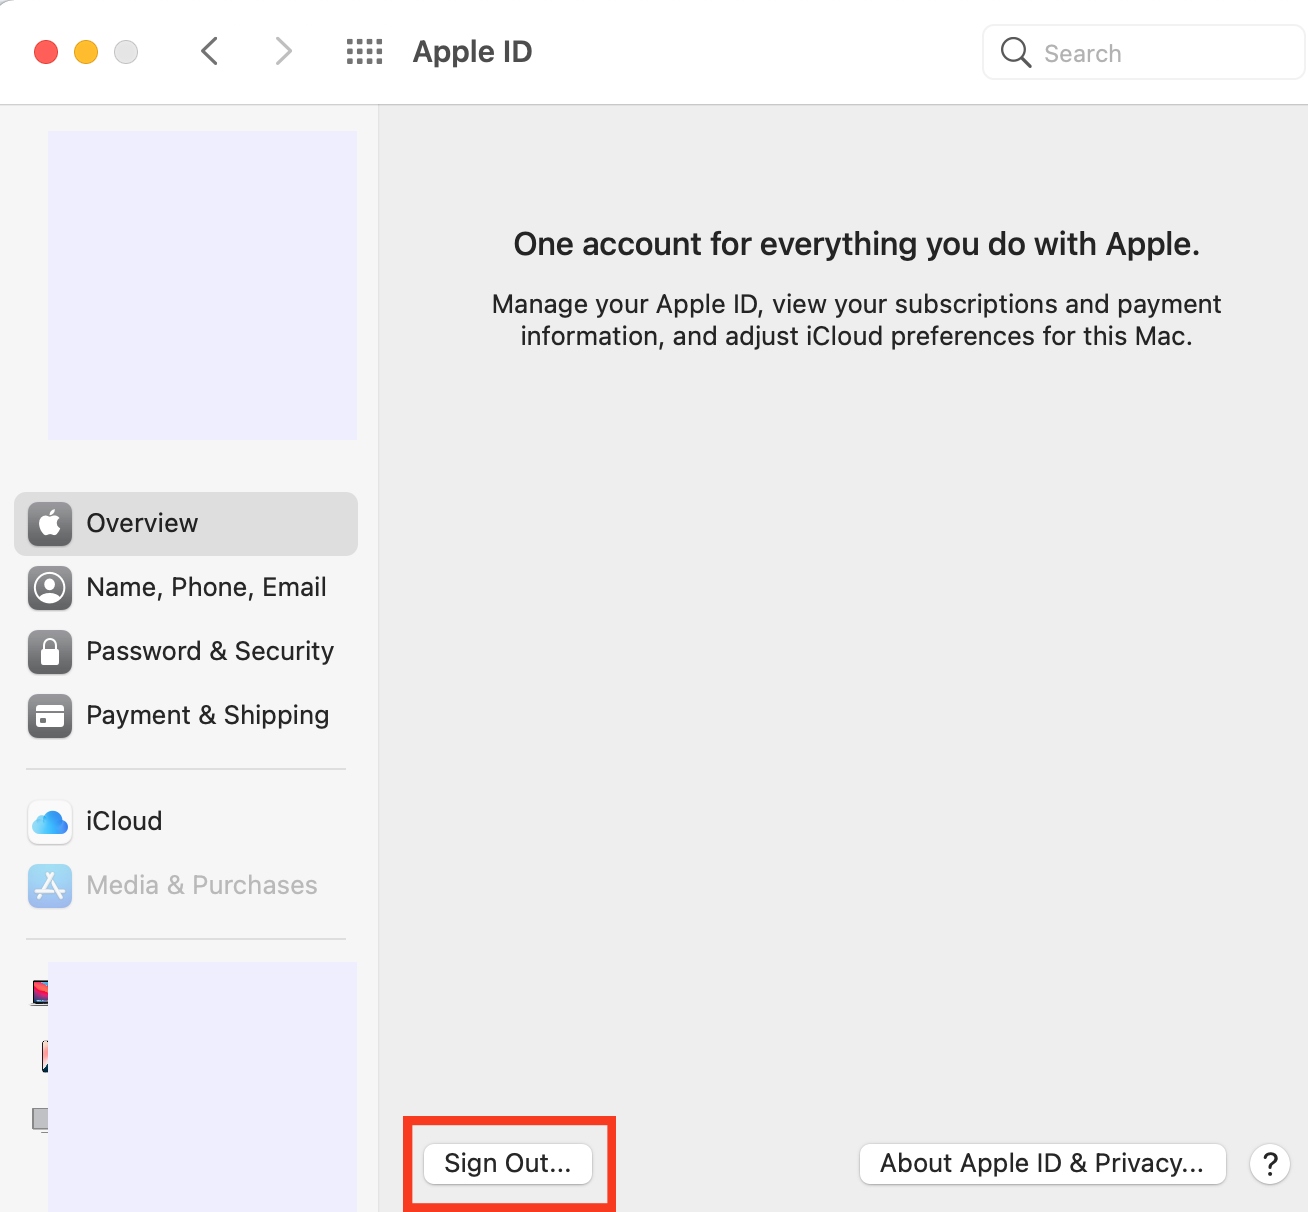Click the forward navigation arrow

click(x=283, y=51)
